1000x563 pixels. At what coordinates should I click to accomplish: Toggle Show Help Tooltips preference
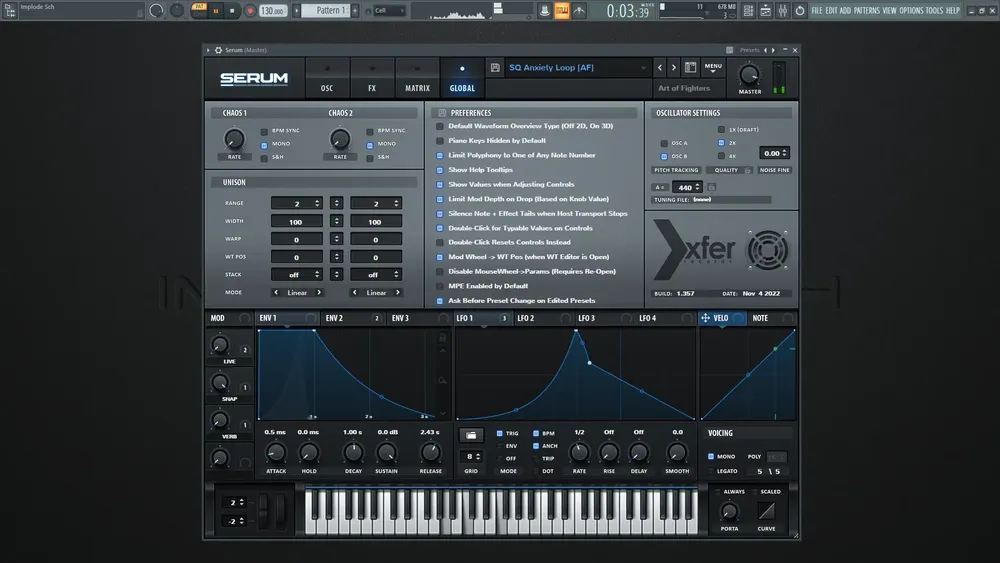(x=440, y=170)
